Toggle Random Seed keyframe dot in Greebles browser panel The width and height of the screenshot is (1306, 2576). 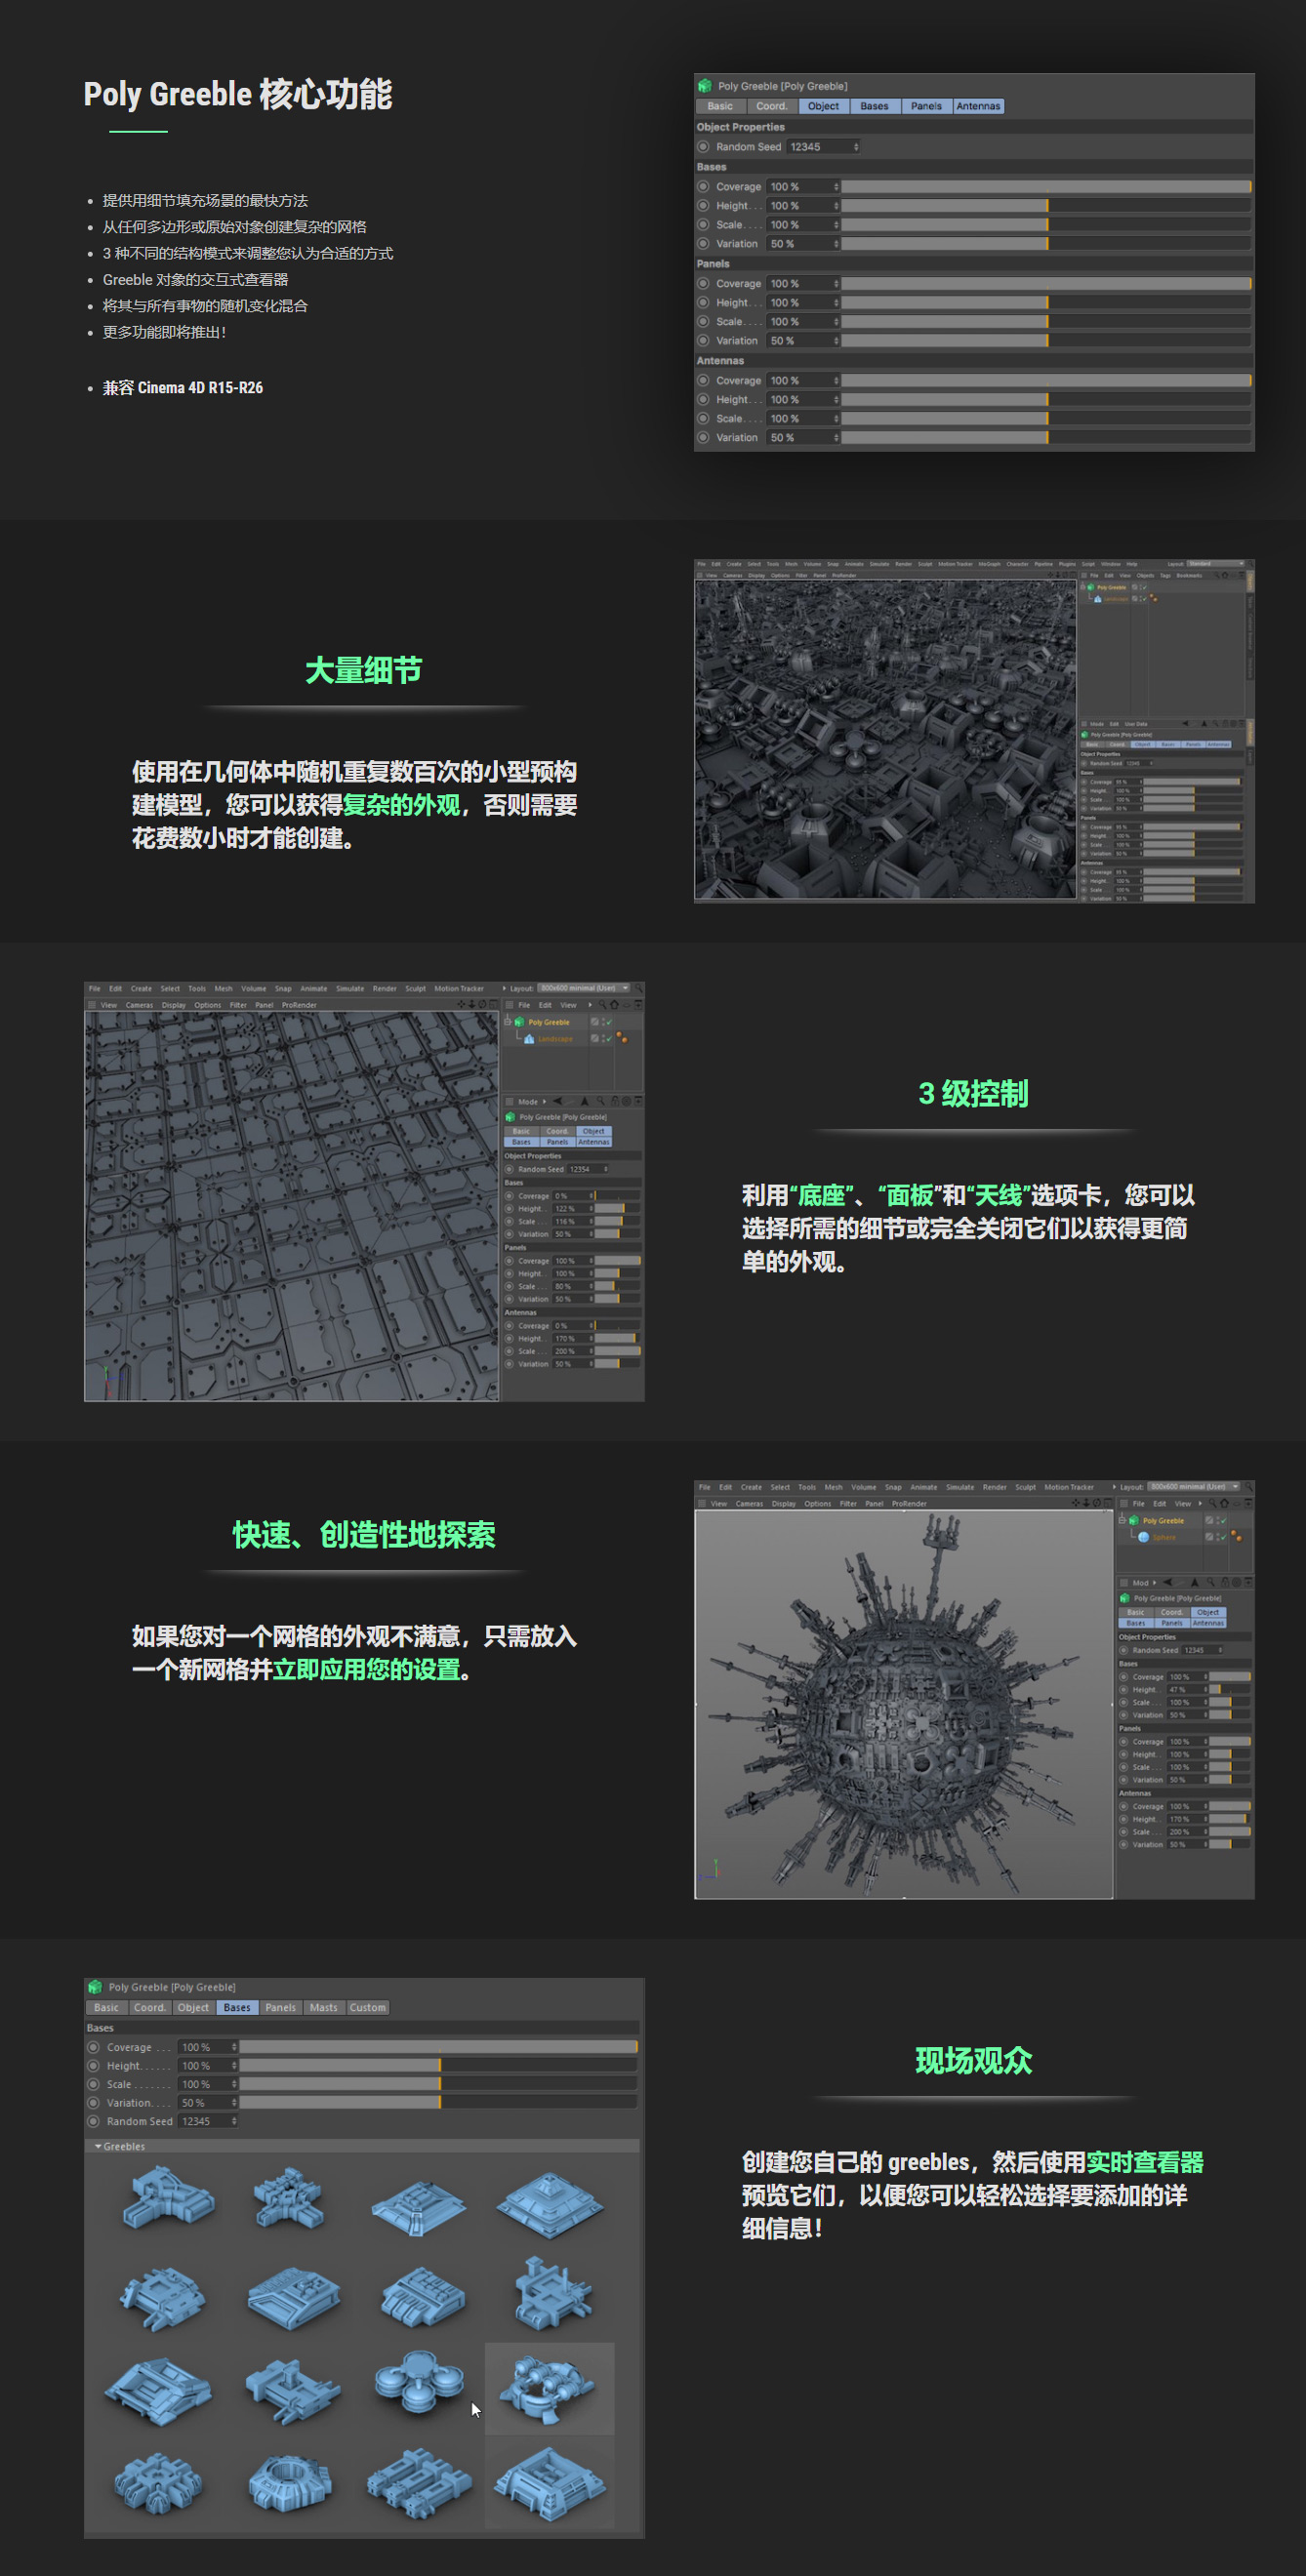click(94, 2121)
